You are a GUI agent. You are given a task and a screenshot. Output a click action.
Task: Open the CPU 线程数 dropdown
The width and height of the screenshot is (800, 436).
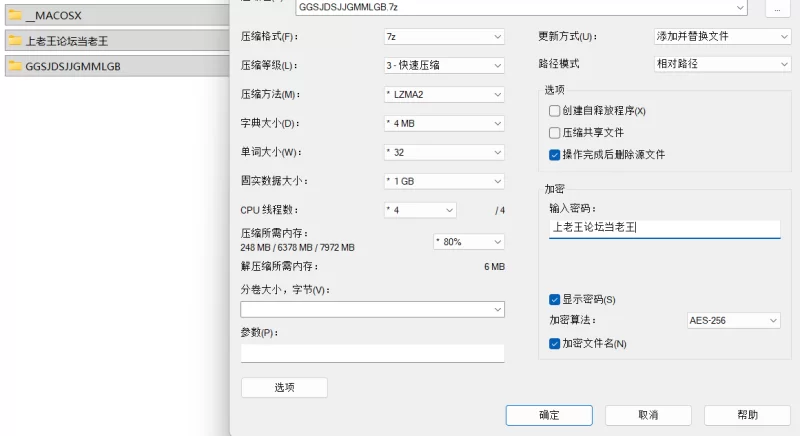419,210
